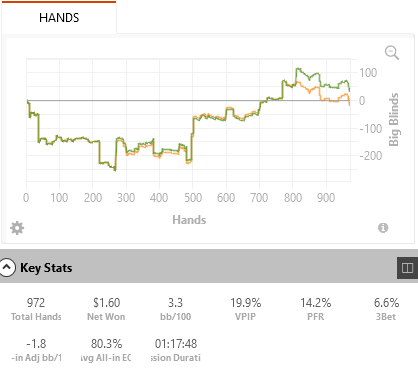Collapse the Key Stats section
The width and height of the screenshot is (418, 375).
coord(7,267)
